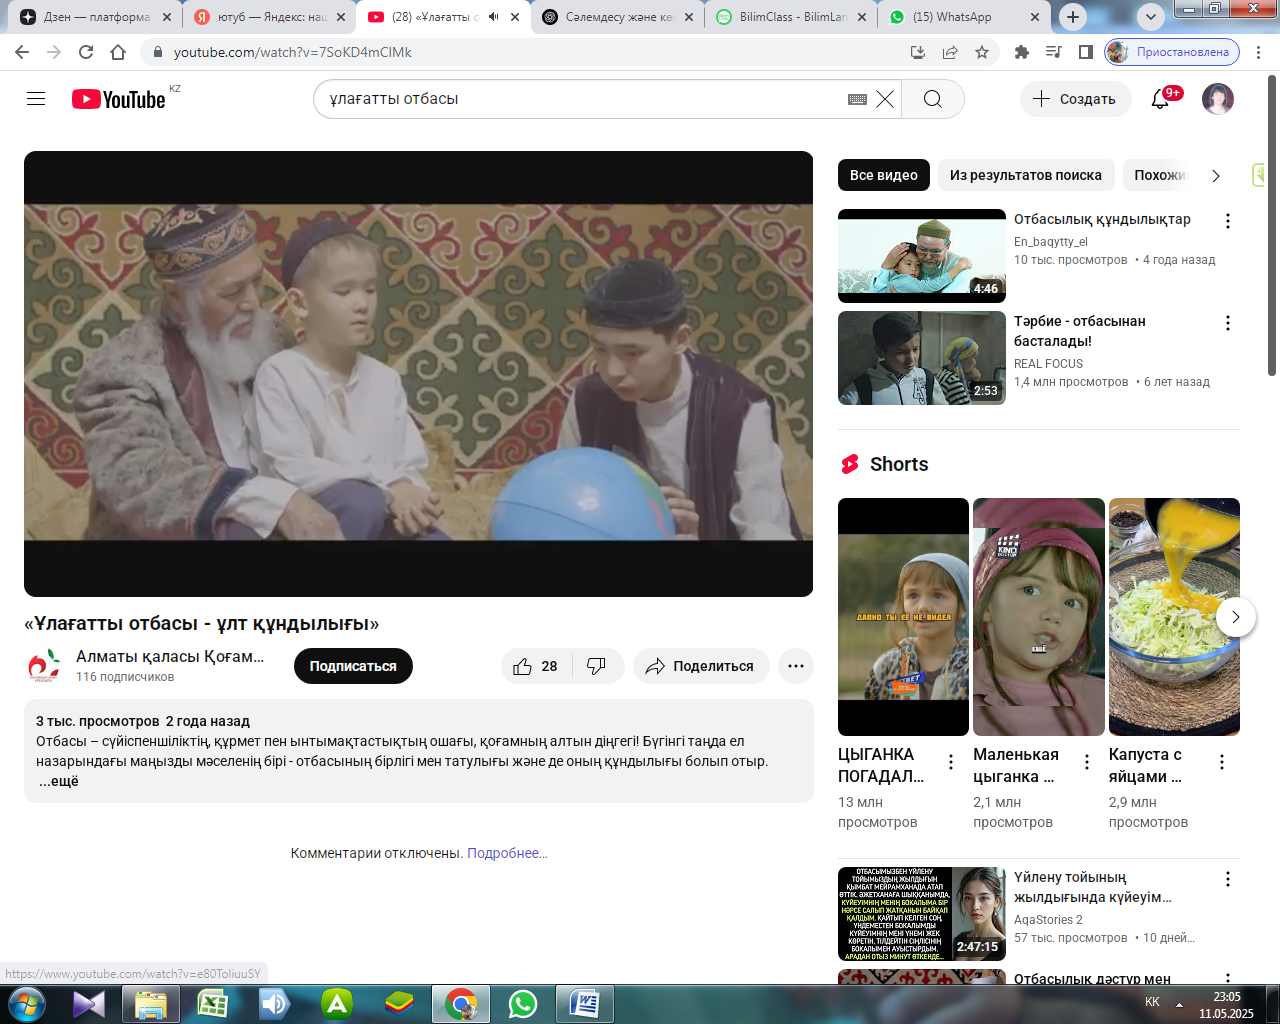Switch to the WhatsApp browser tab

point(965,17)
